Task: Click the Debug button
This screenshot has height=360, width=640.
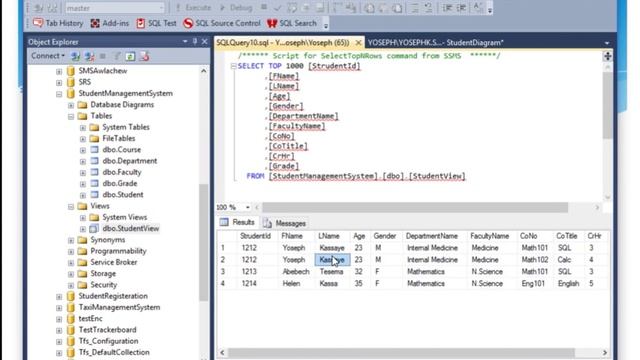Action: [236, 8]
